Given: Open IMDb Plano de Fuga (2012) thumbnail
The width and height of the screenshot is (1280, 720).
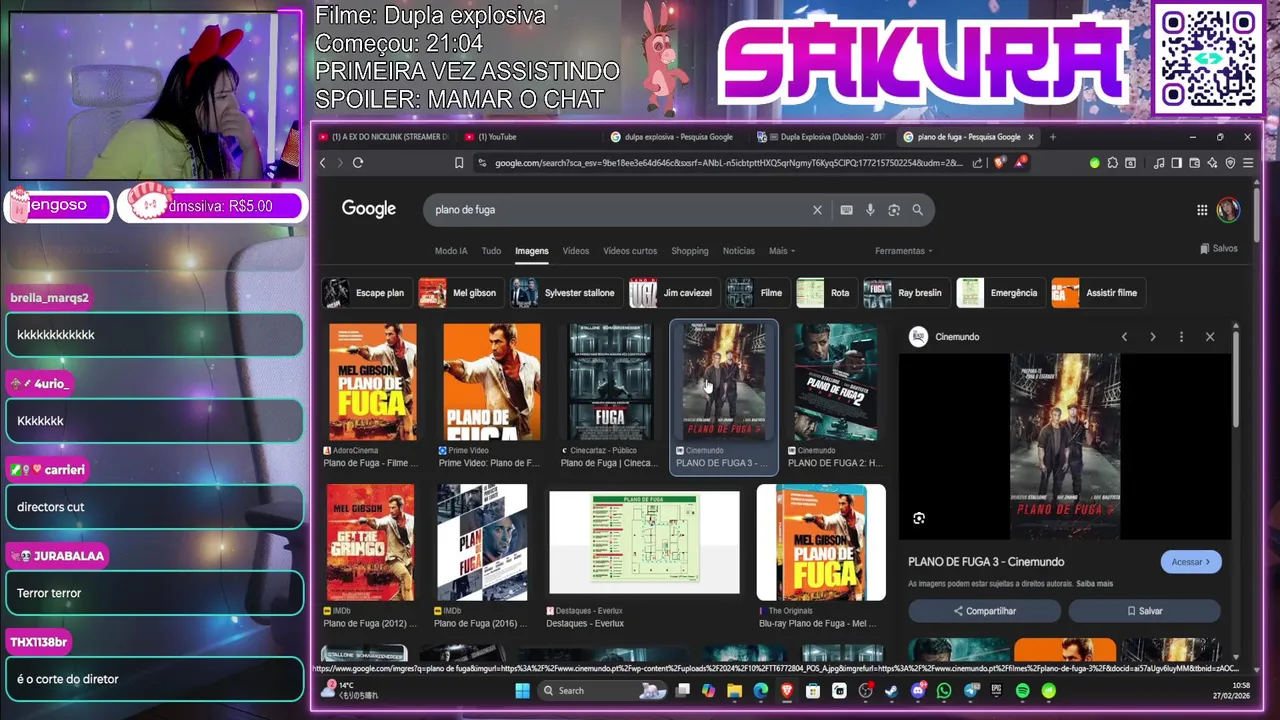Looking at the screenshot, I should click(x=370, y=542).
